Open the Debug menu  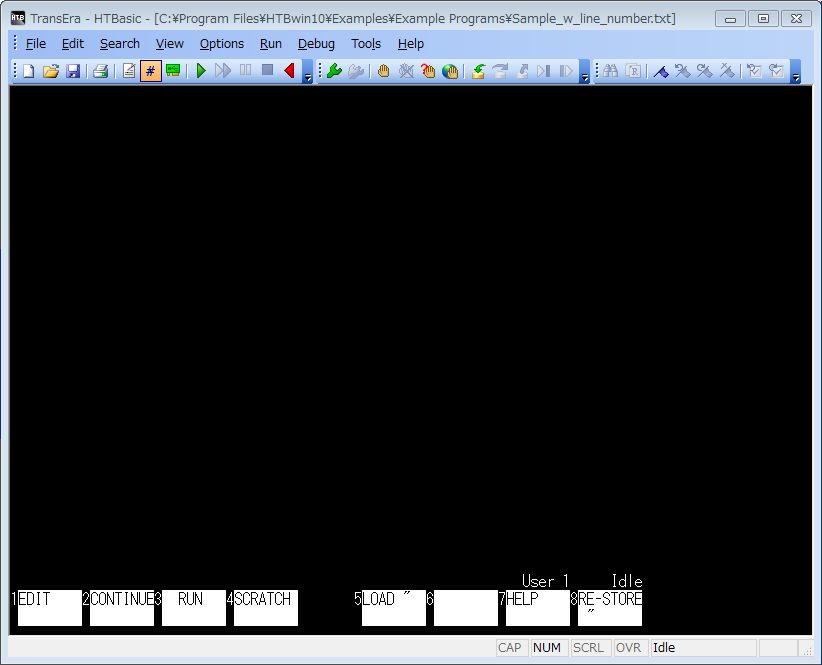316,43
